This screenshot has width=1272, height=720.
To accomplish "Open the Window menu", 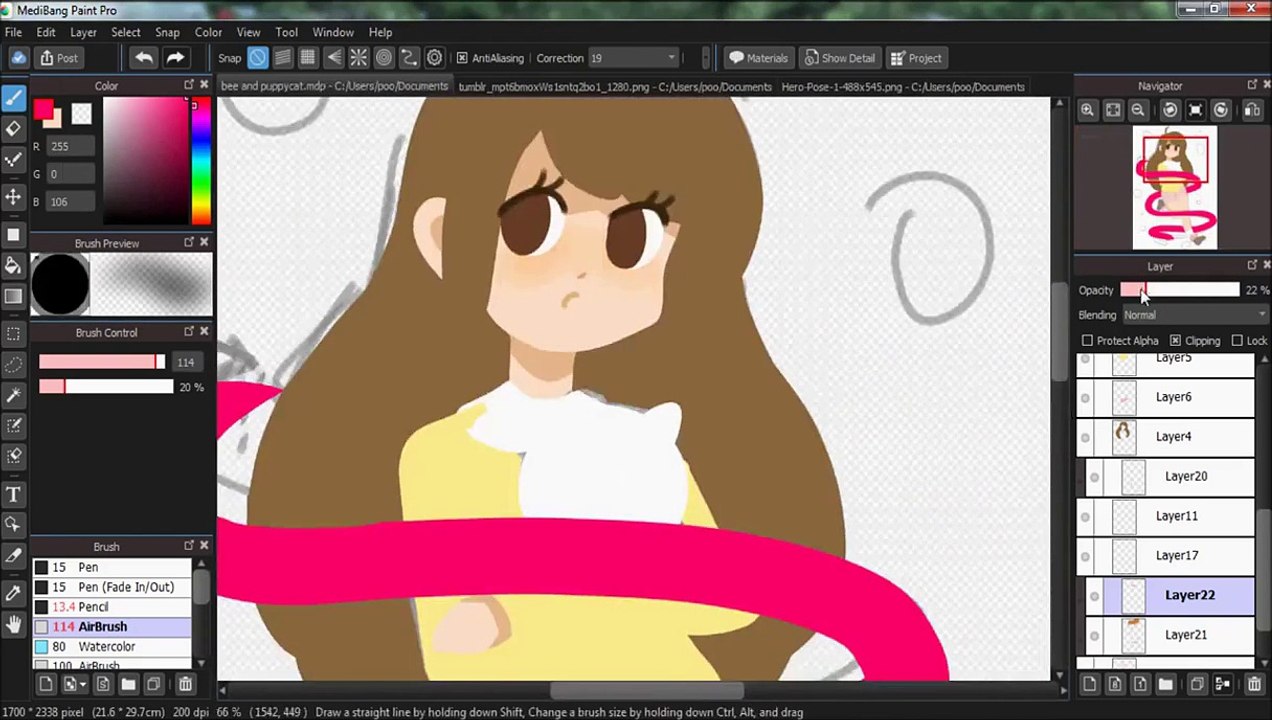I will (333, 32).
